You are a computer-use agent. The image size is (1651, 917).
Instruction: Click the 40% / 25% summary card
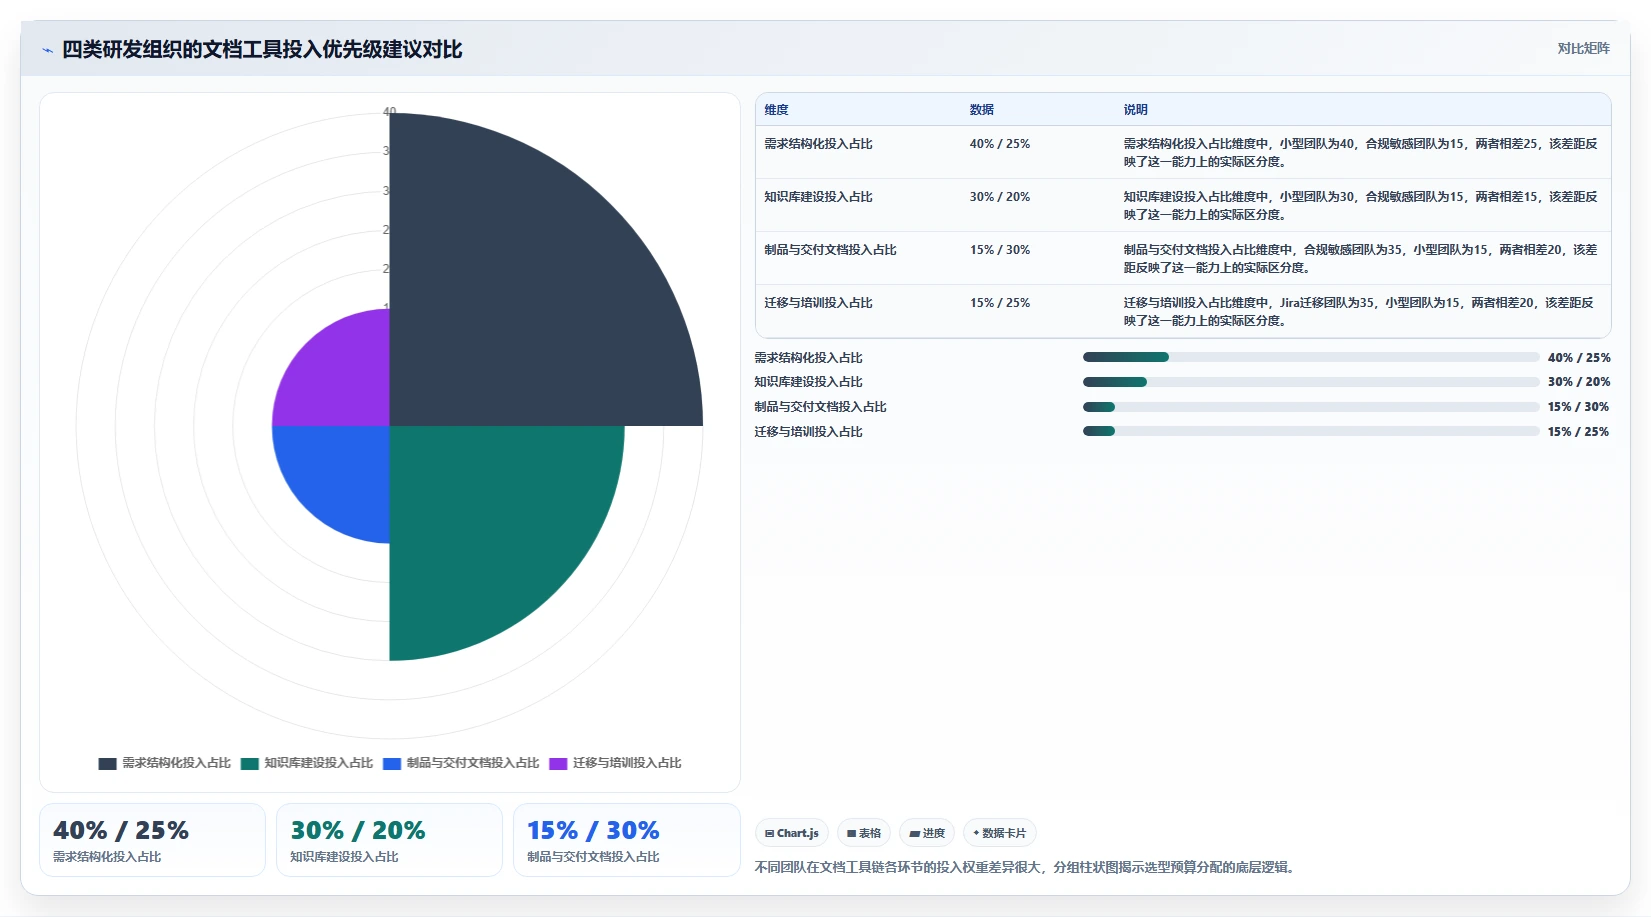[152, 840]
